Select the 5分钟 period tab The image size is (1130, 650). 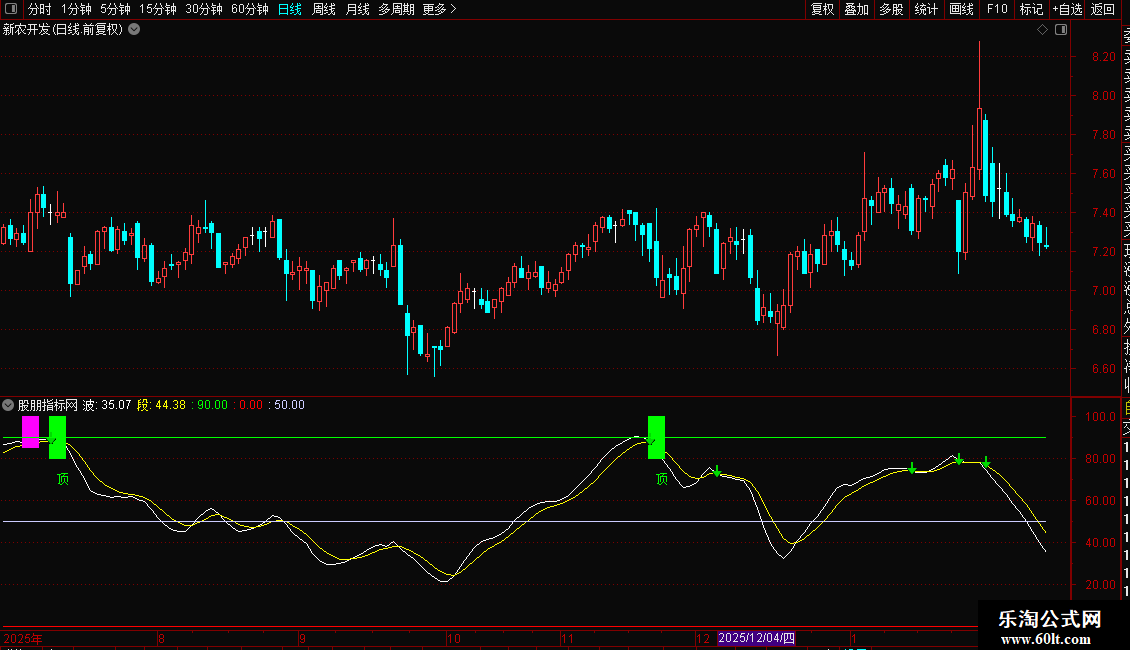pos(115,9)
